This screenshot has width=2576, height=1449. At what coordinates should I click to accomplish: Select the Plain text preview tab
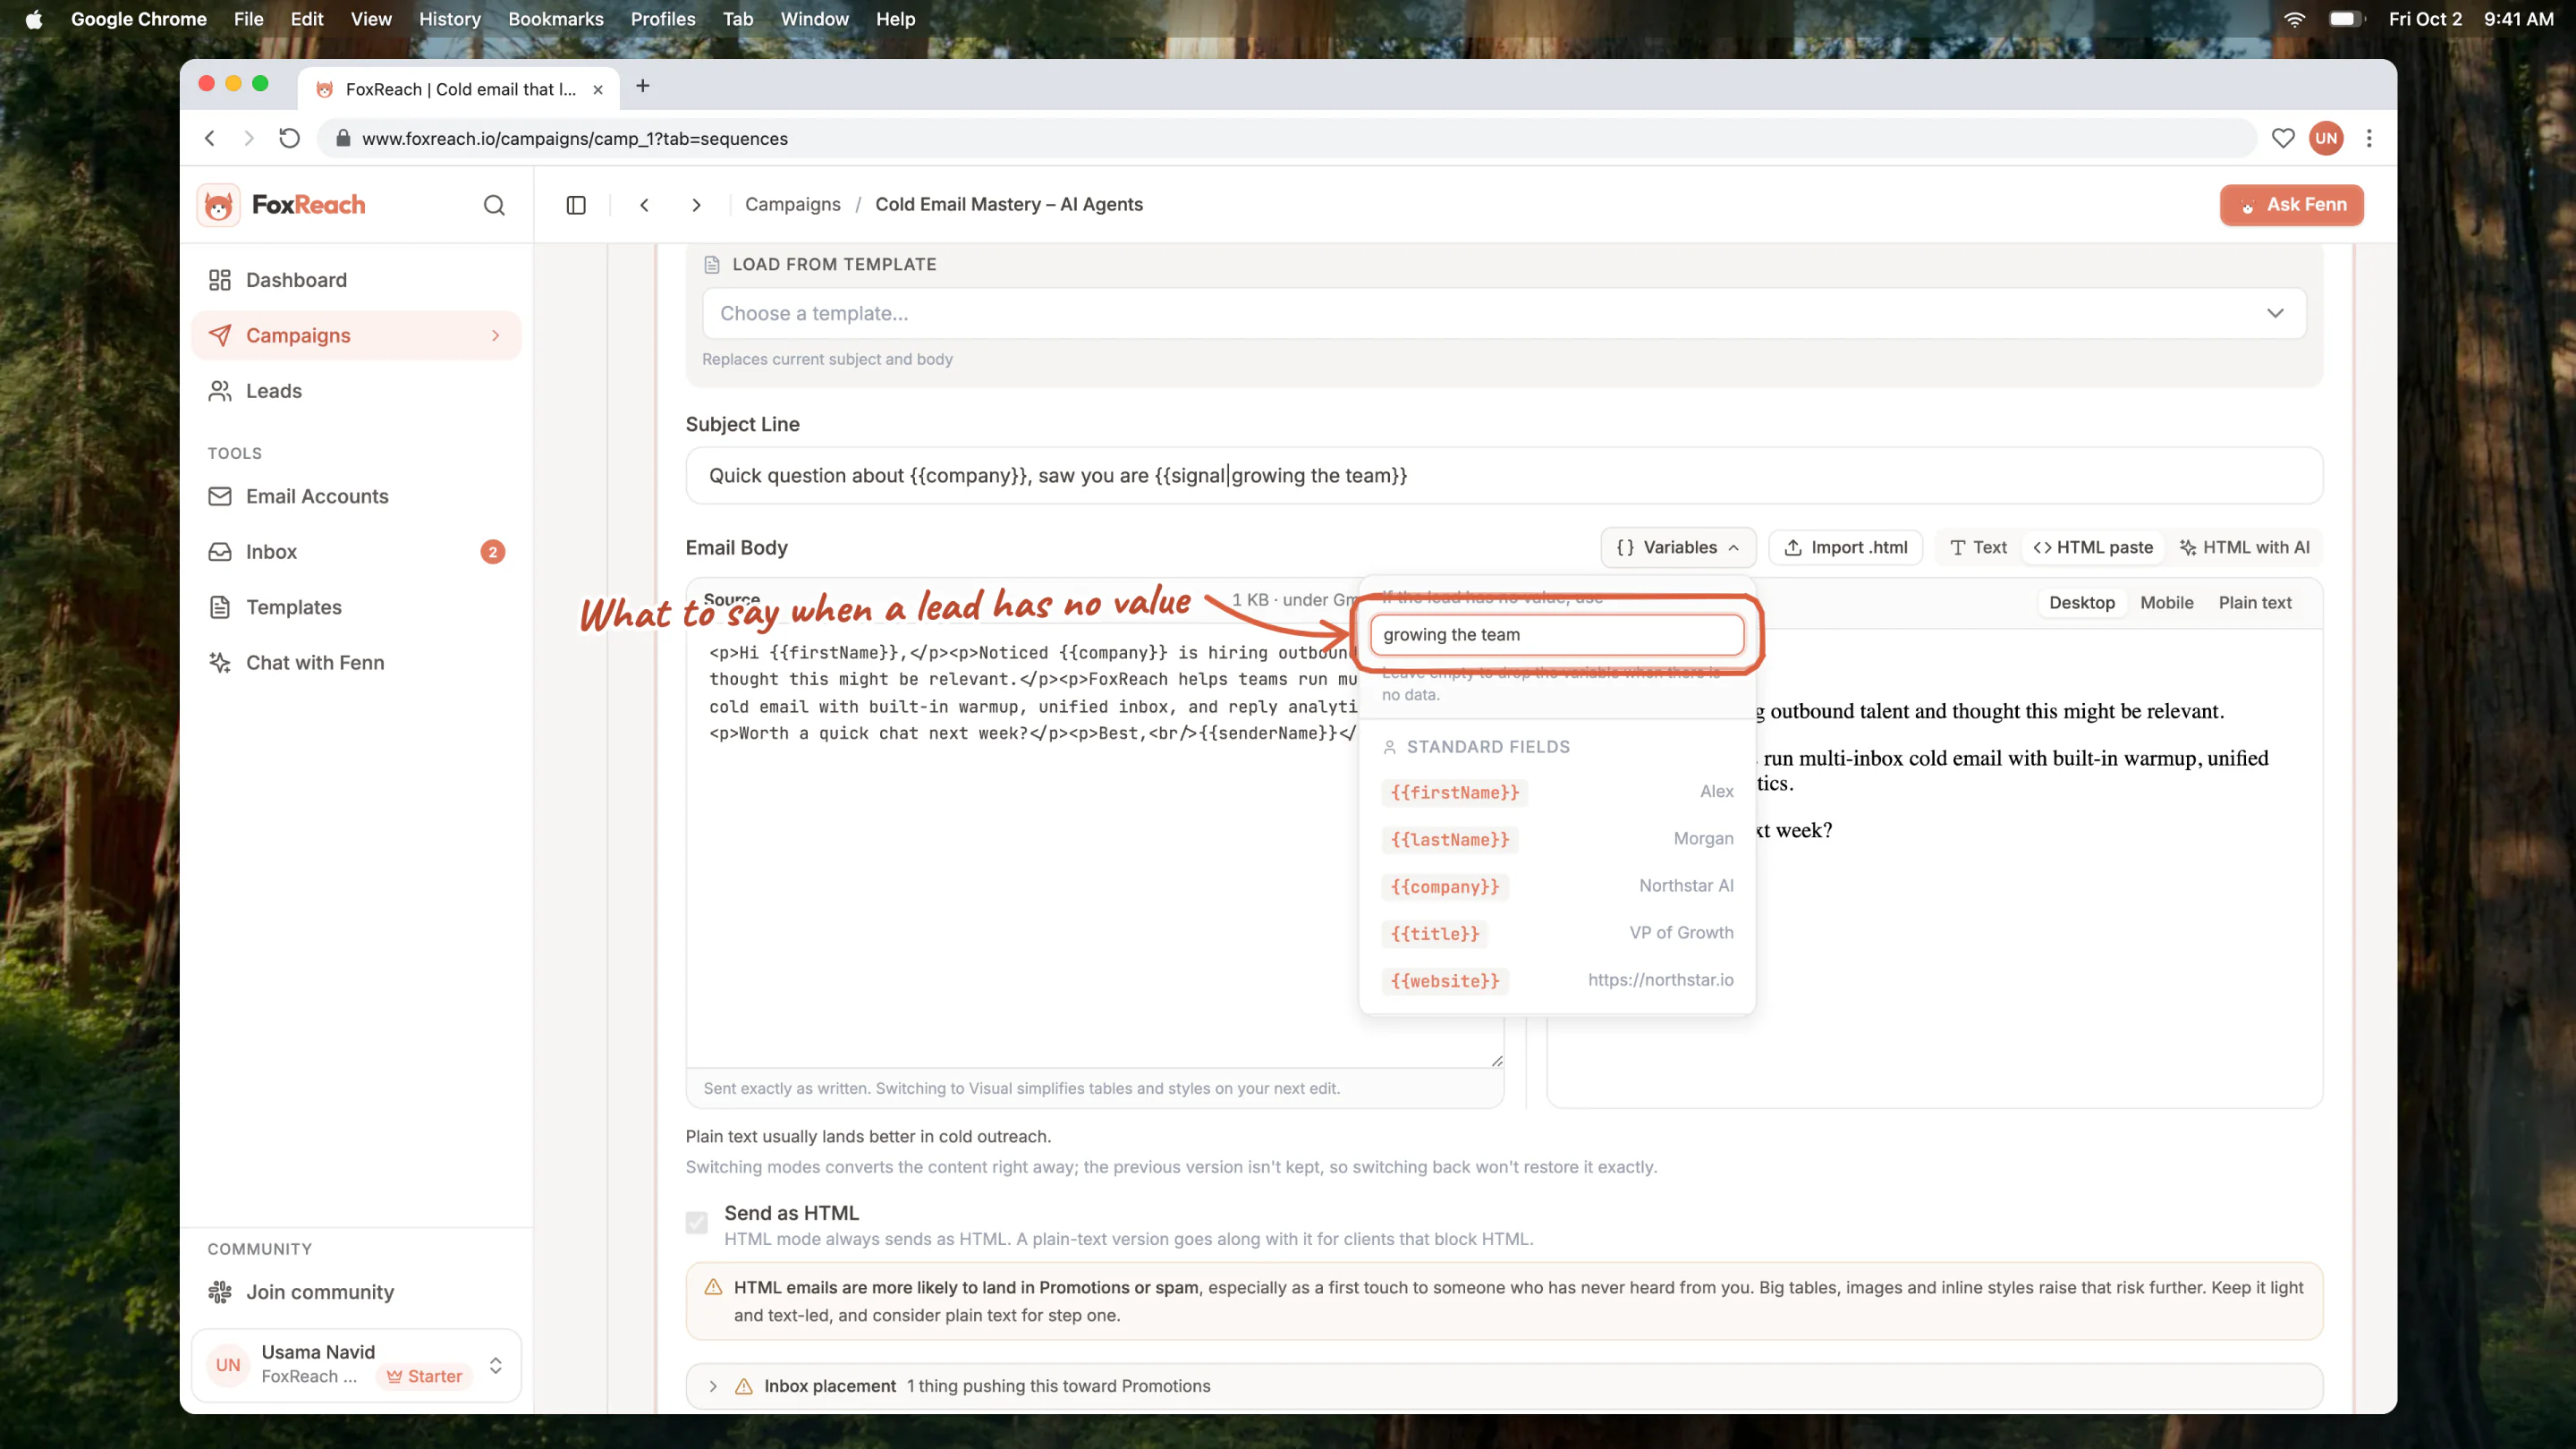2254,603
